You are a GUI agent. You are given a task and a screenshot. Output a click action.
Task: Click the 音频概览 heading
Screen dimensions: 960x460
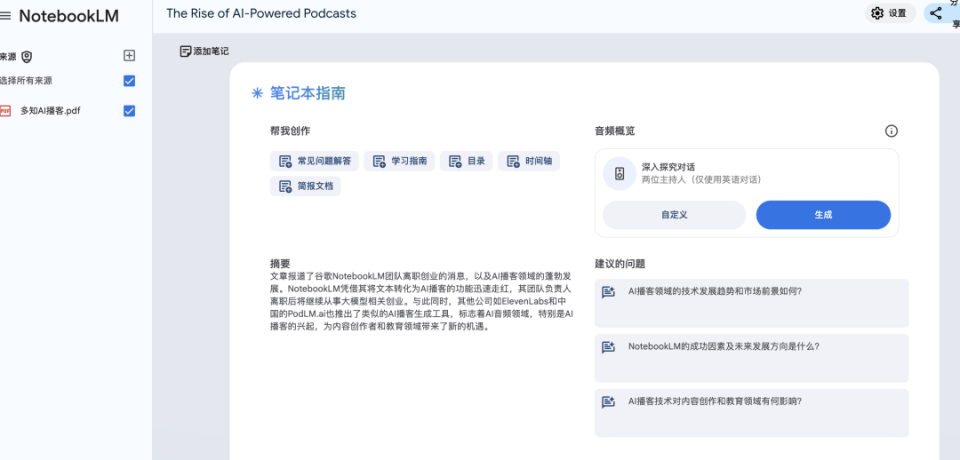(x=615, y=131)
